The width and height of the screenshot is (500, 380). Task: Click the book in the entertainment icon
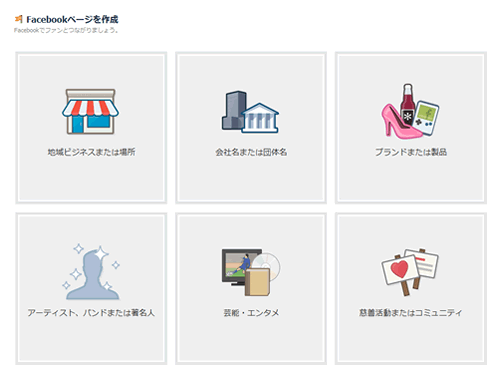(x=257, y=282)
